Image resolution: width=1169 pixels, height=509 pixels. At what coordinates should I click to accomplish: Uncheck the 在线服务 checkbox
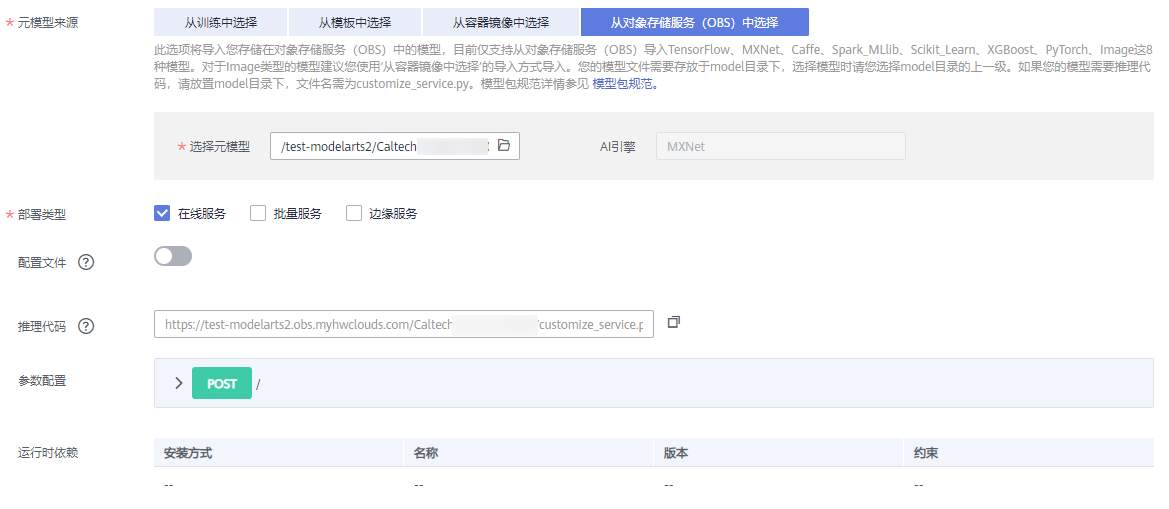(x=162, y=213)
